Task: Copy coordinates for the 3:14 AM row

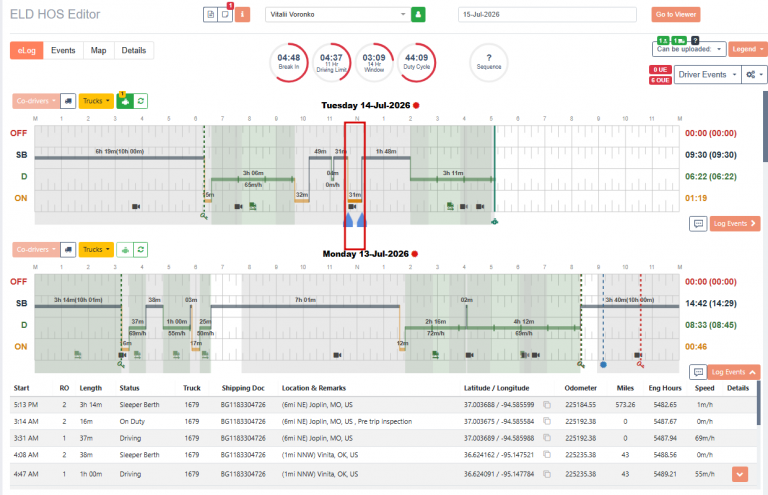Action: (x=547, y=422)
